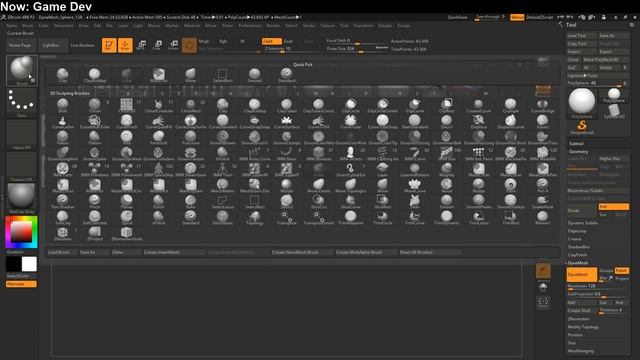Open the Preferences menu
The image size is (640, 360).
[x=250, y=26]
